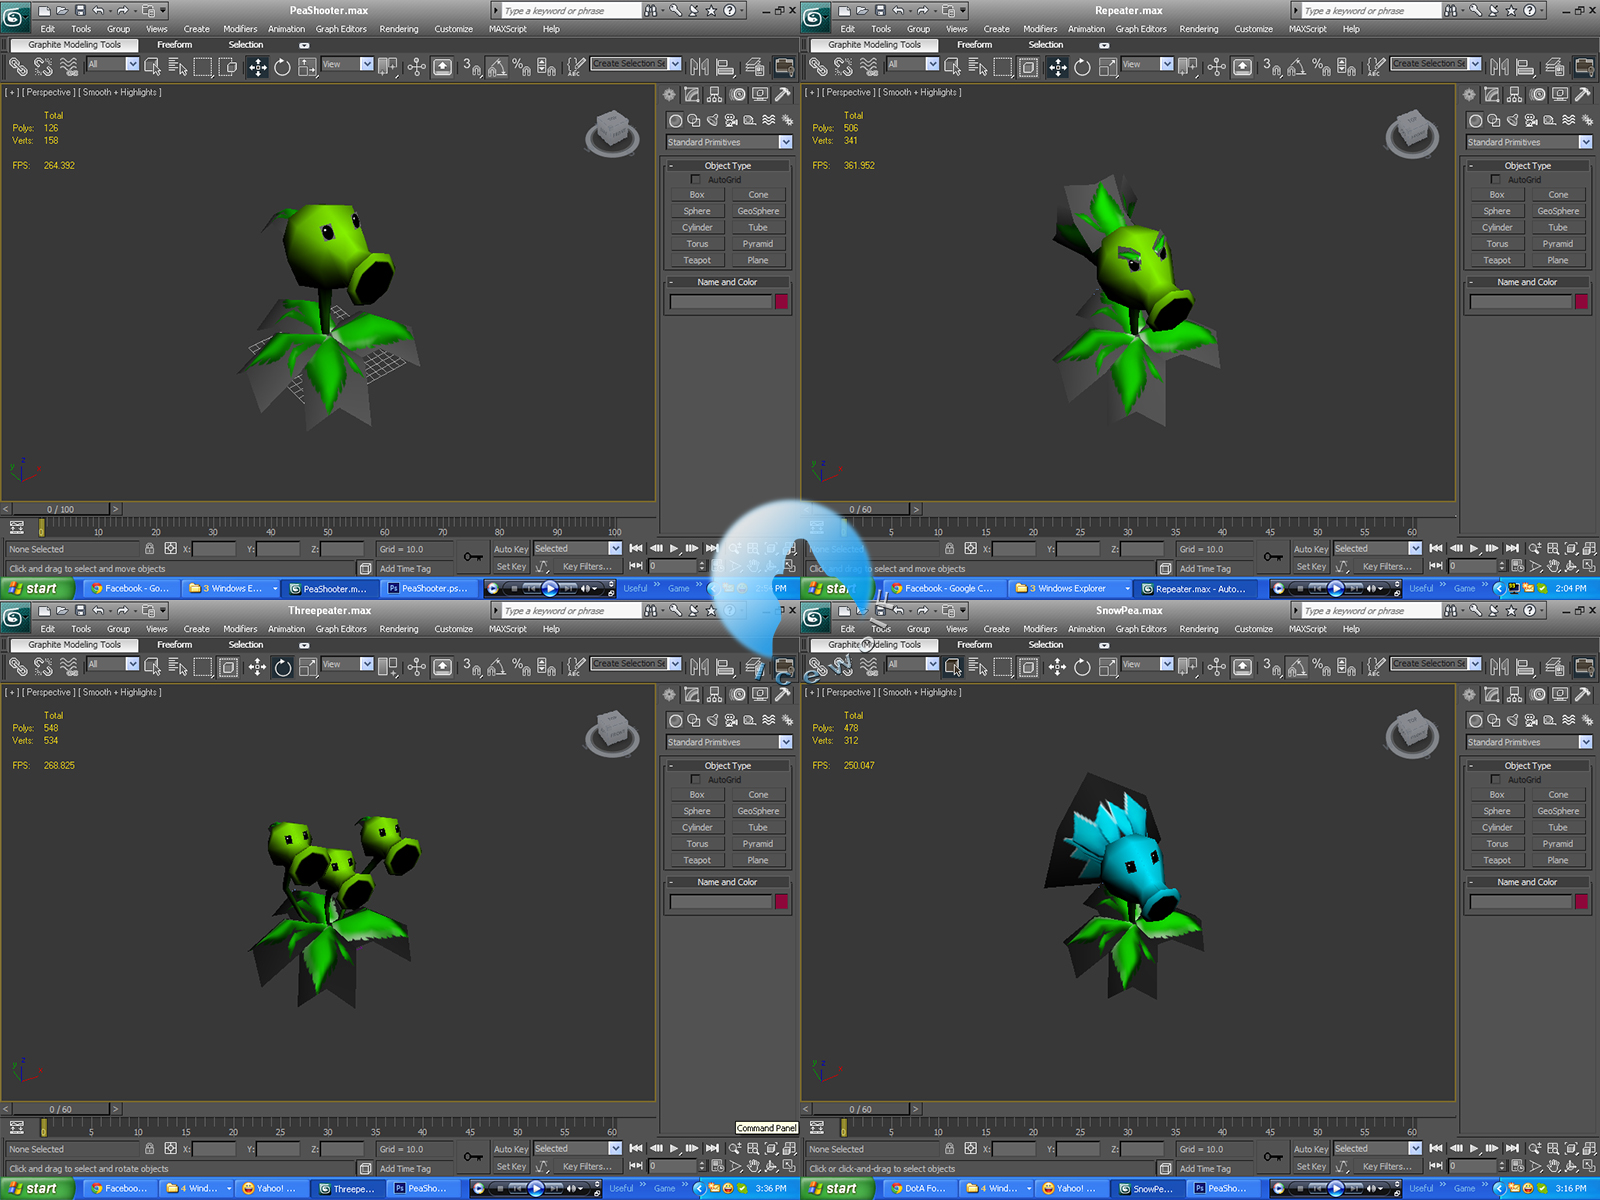Choose Lights category icon in PeaShooter.max Create panel
Viewport: 1600px width, 1200px height.
click(713, 120)
